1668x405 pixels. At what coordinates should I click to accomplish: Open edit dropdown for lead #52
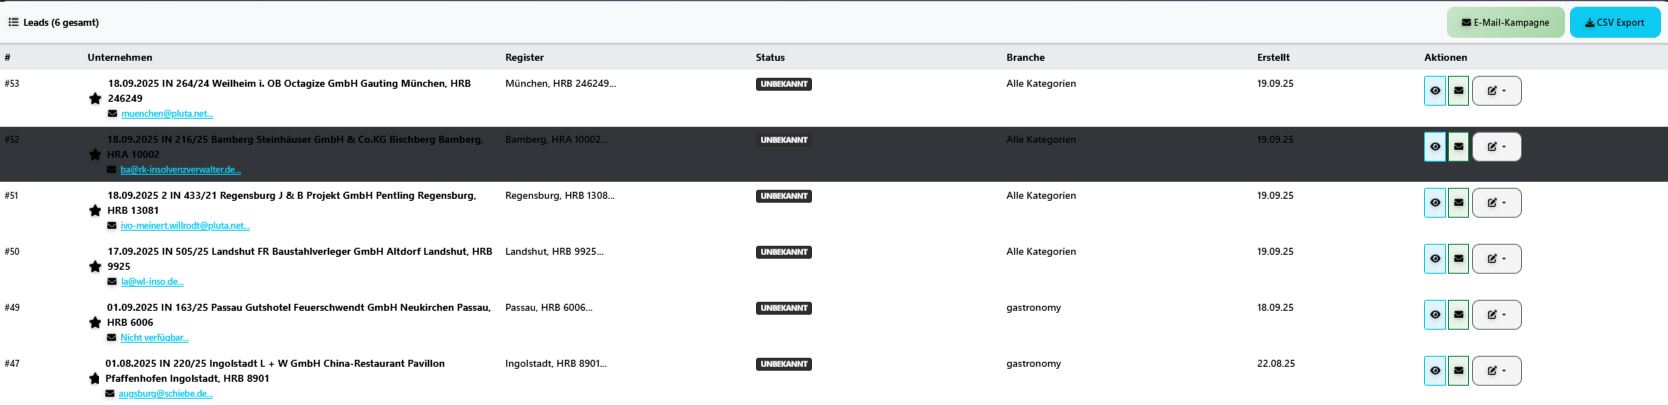click(x=1496, y=147)
